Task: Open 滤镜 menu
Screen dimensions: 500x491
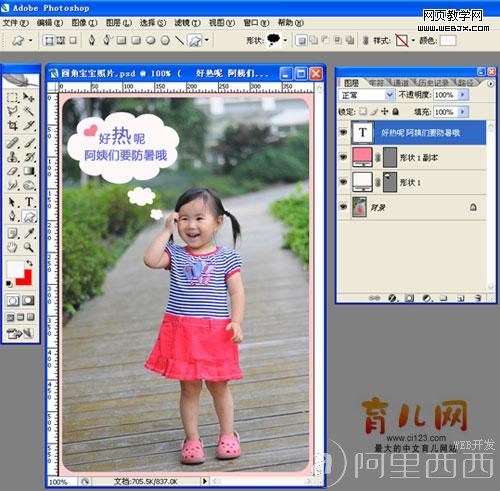Action: 187,23
